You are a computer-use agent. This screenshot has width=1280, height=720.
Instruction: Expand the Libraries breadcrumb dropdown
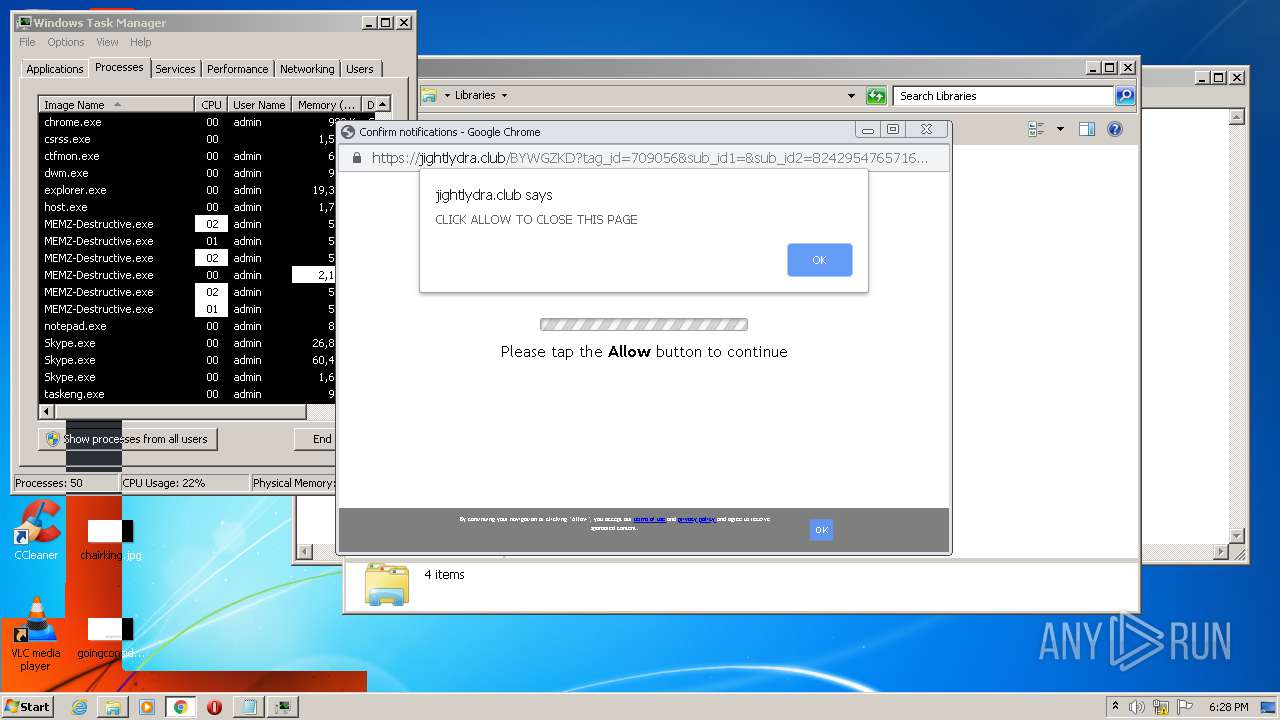504,96
